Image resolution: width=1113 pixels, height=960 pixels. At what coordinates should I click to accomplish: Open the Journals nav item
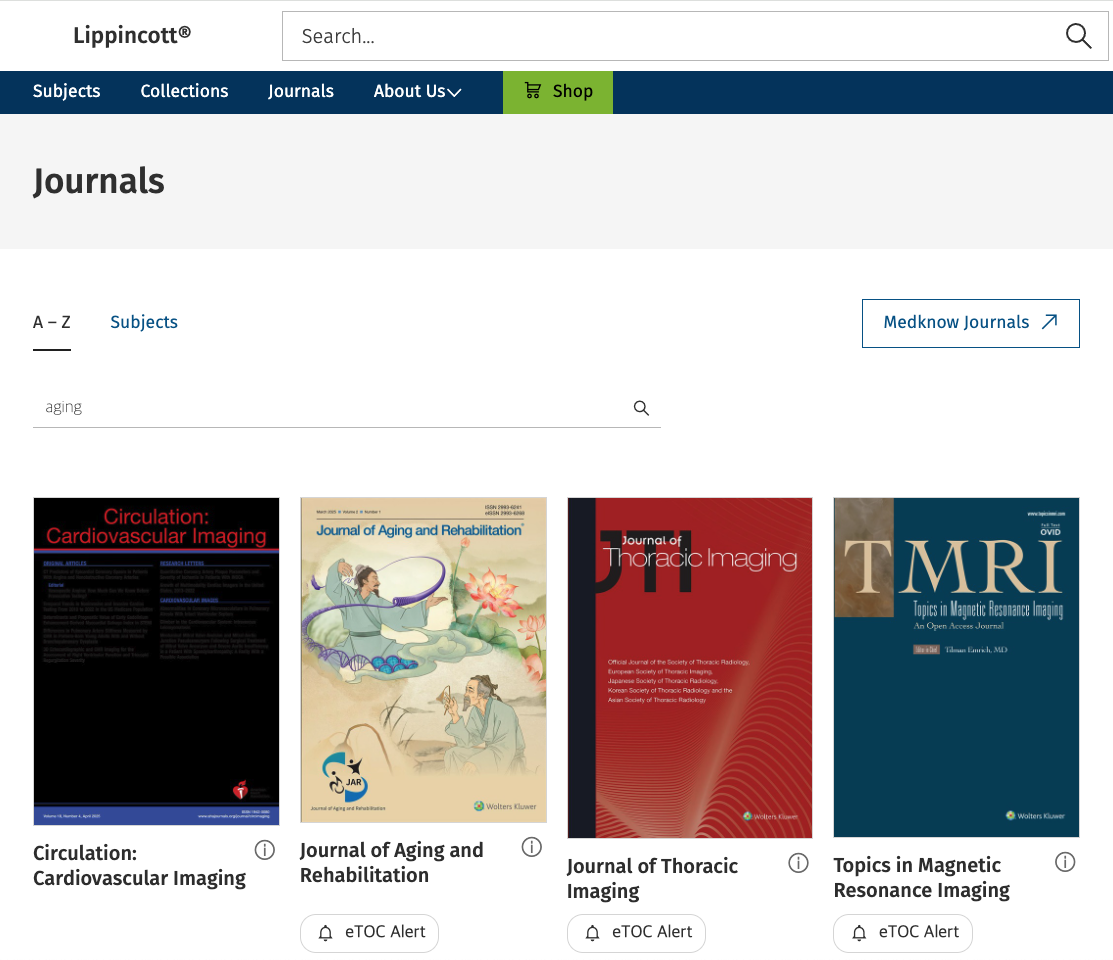[x=301, y=92]
